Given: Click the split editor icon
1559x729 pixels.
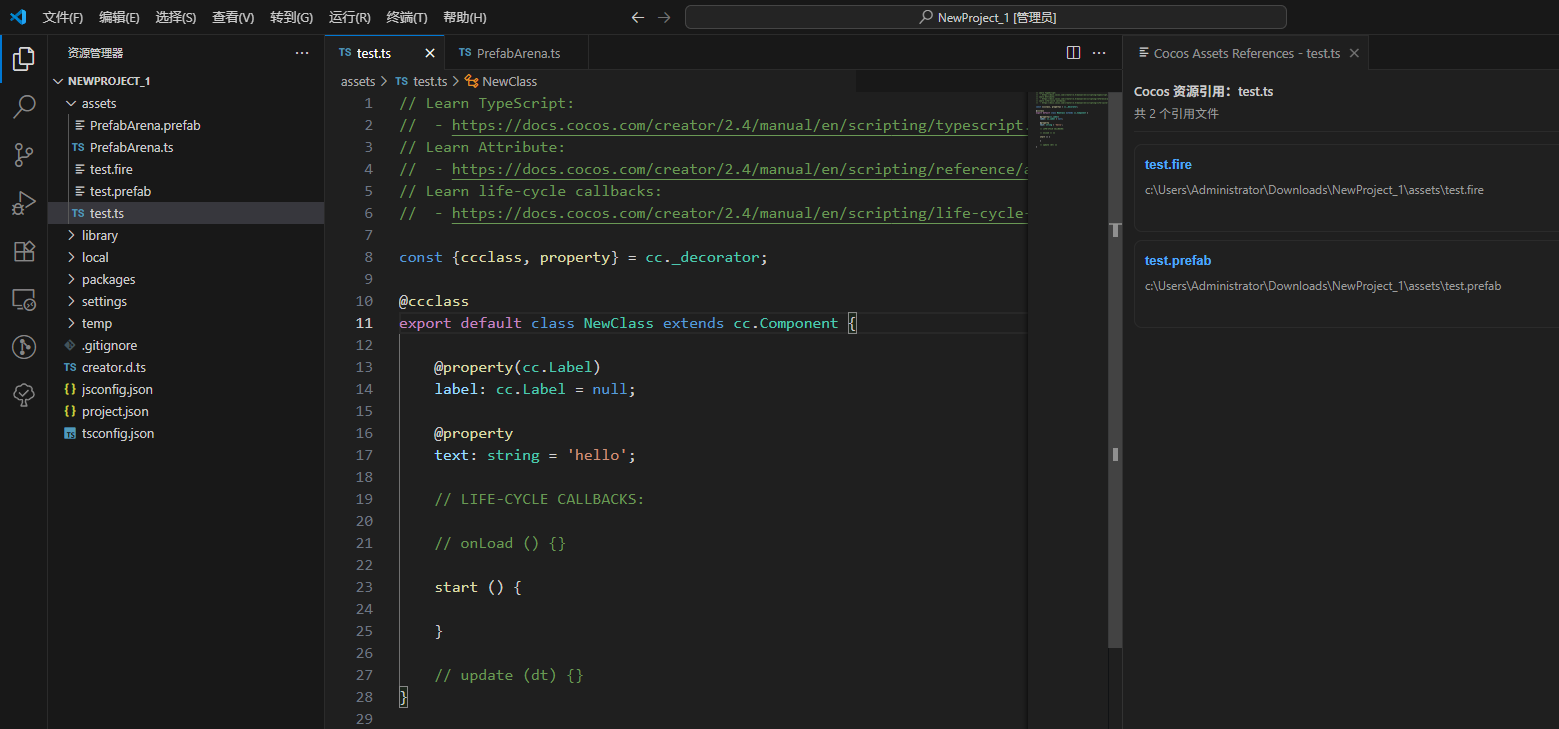Looking at the screenshot, I should click(x=1073, y=53).
